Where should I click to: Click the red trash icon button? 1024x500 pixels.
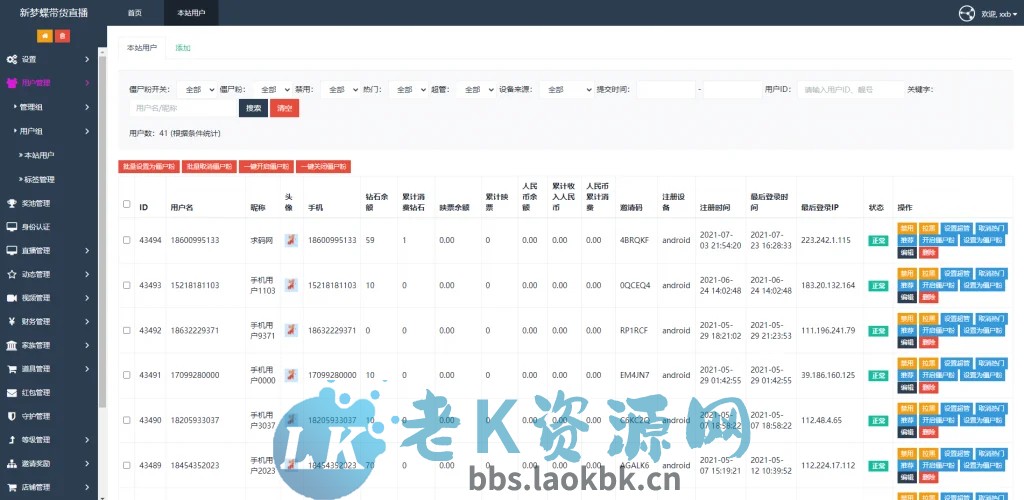tap(62, 37)
